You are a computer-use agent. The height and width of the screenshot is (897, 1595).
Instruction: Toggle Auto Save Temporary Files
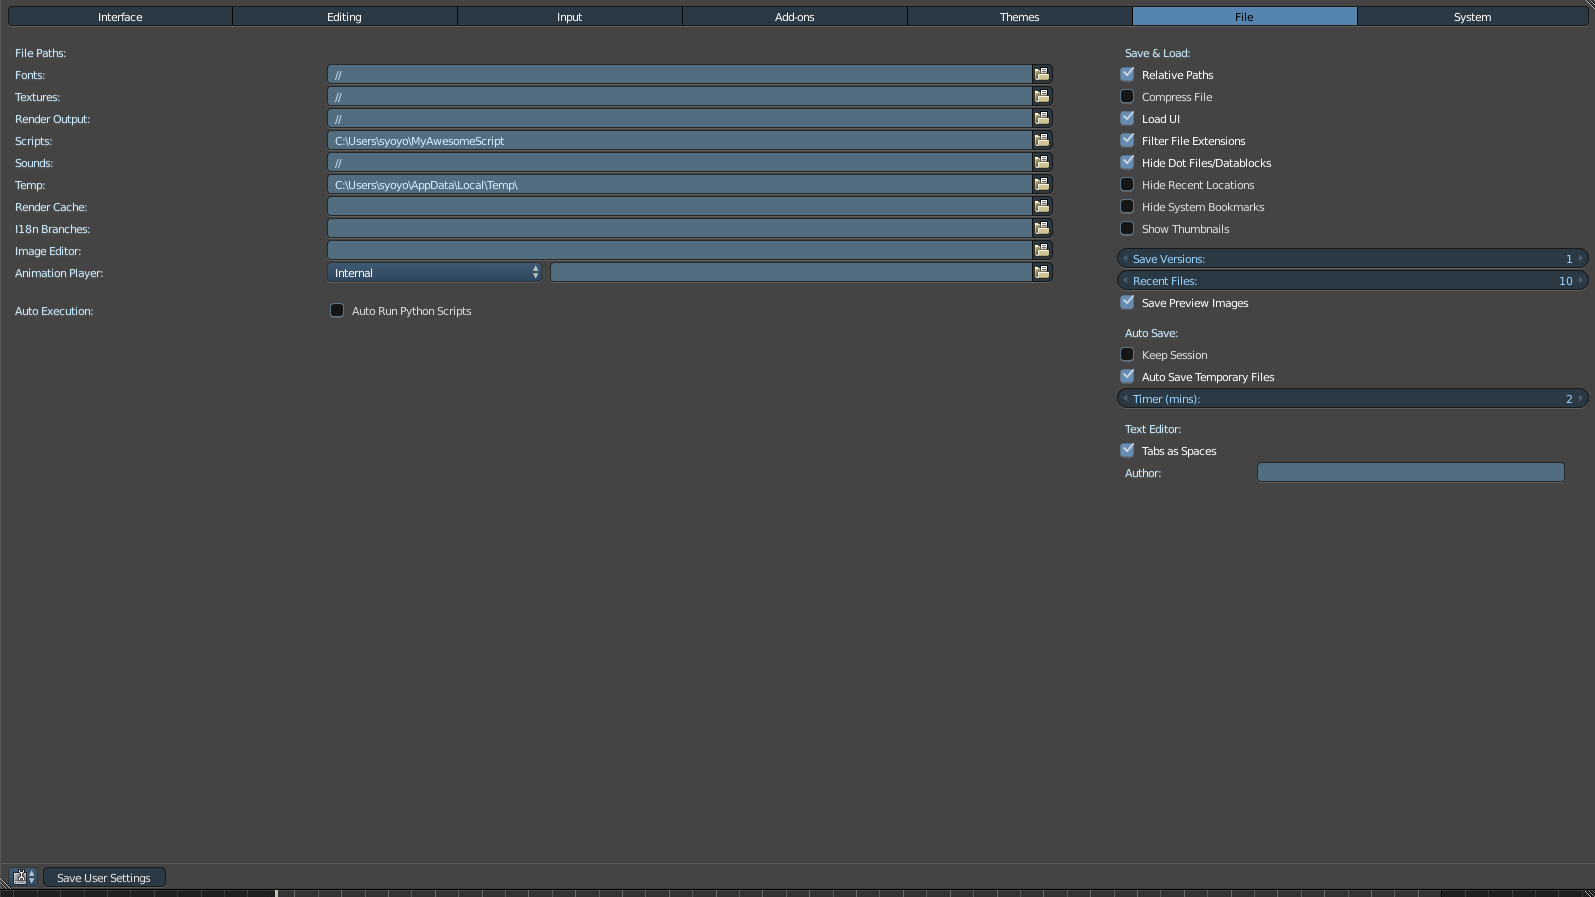point(1128,376)
